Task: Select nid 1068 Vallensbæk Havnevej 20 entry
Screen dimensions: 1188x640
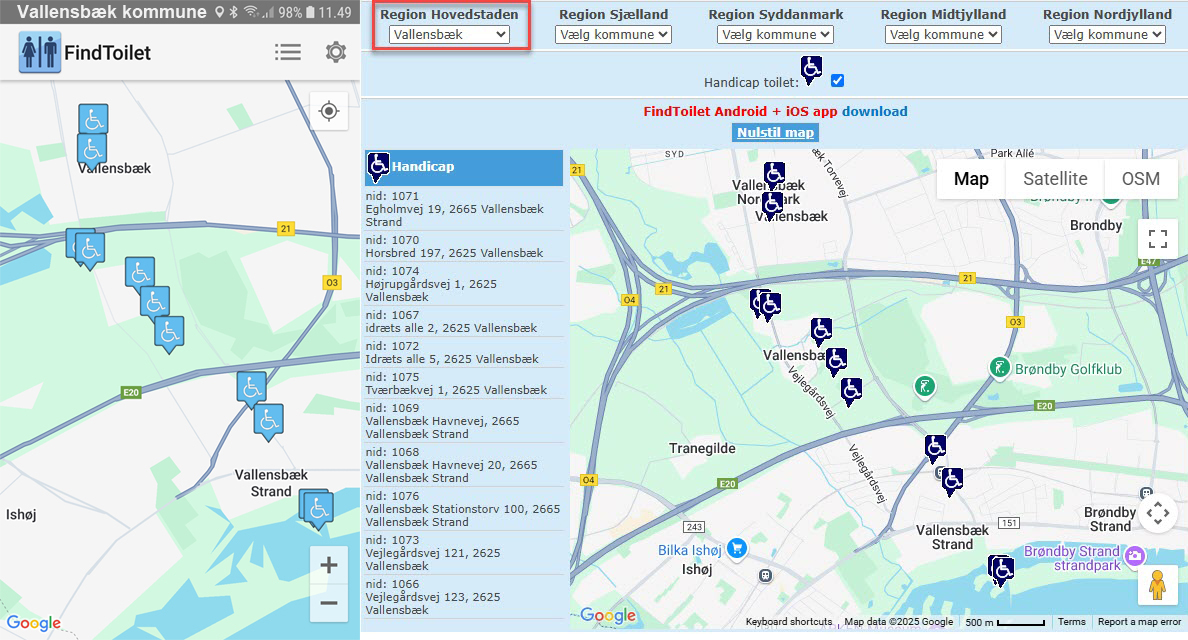Action: tap(464, 465)
